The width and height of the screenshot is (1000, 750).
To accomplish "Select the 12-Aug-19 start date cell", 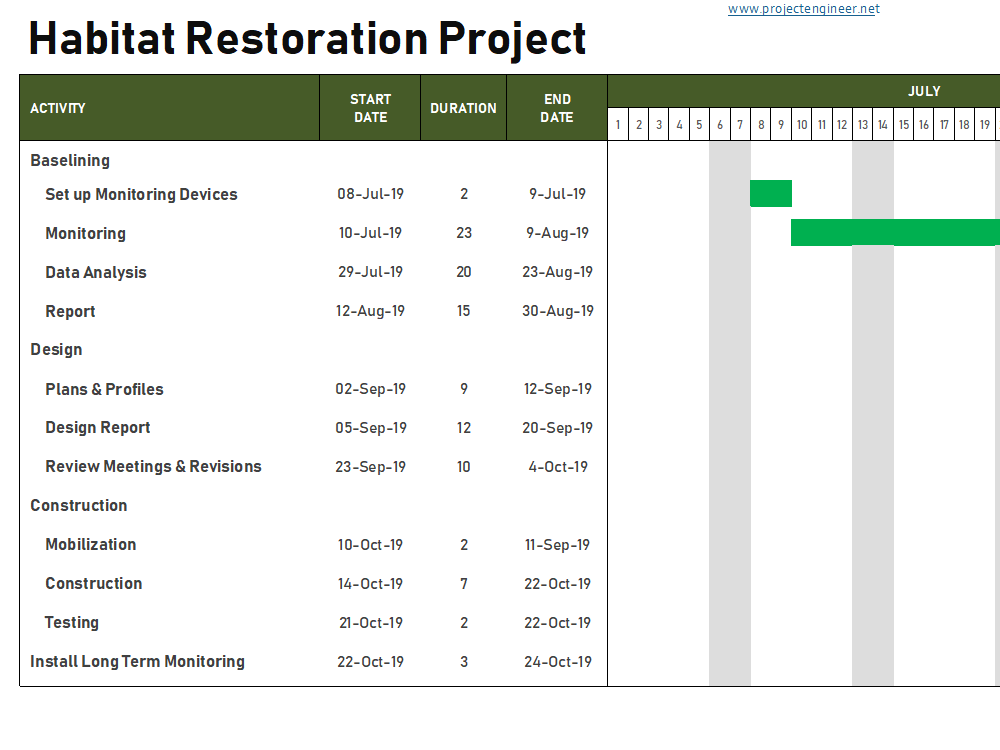I will coord(371,311).
